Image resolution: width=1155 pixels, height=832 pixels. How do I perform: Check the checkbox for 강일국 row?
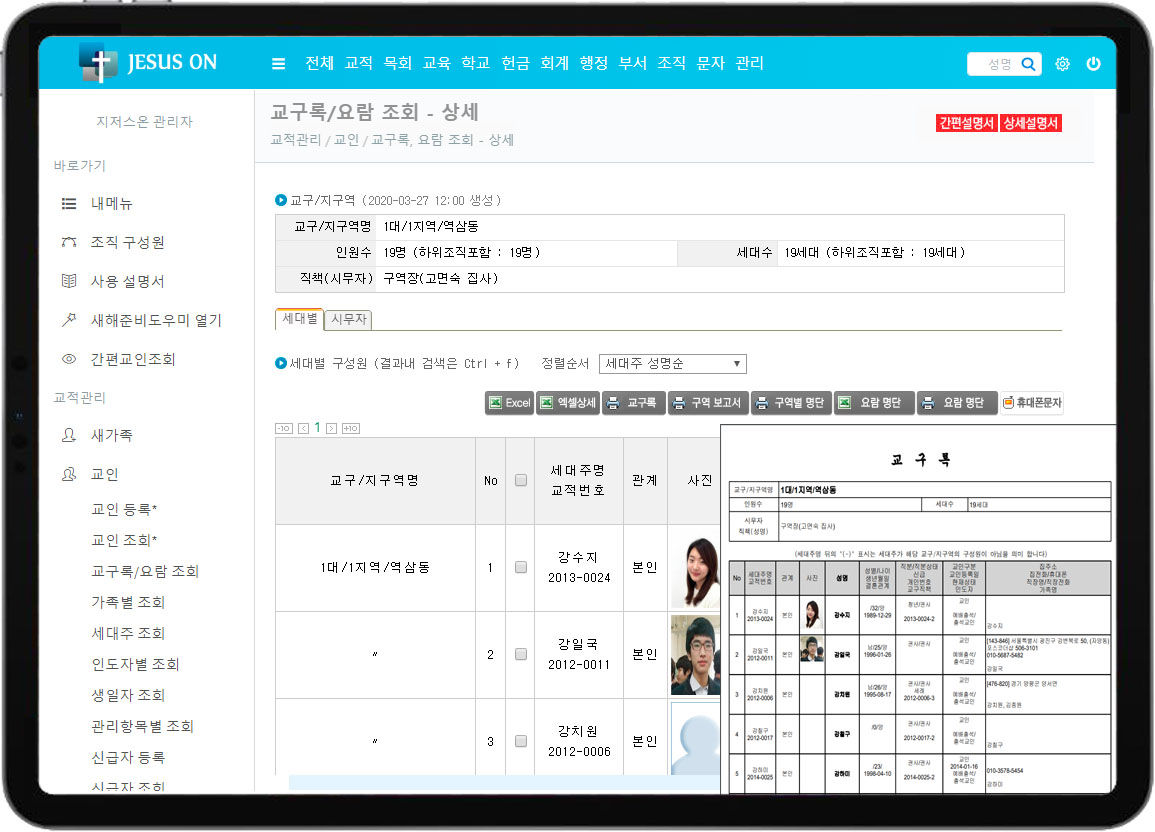point(521,654)
